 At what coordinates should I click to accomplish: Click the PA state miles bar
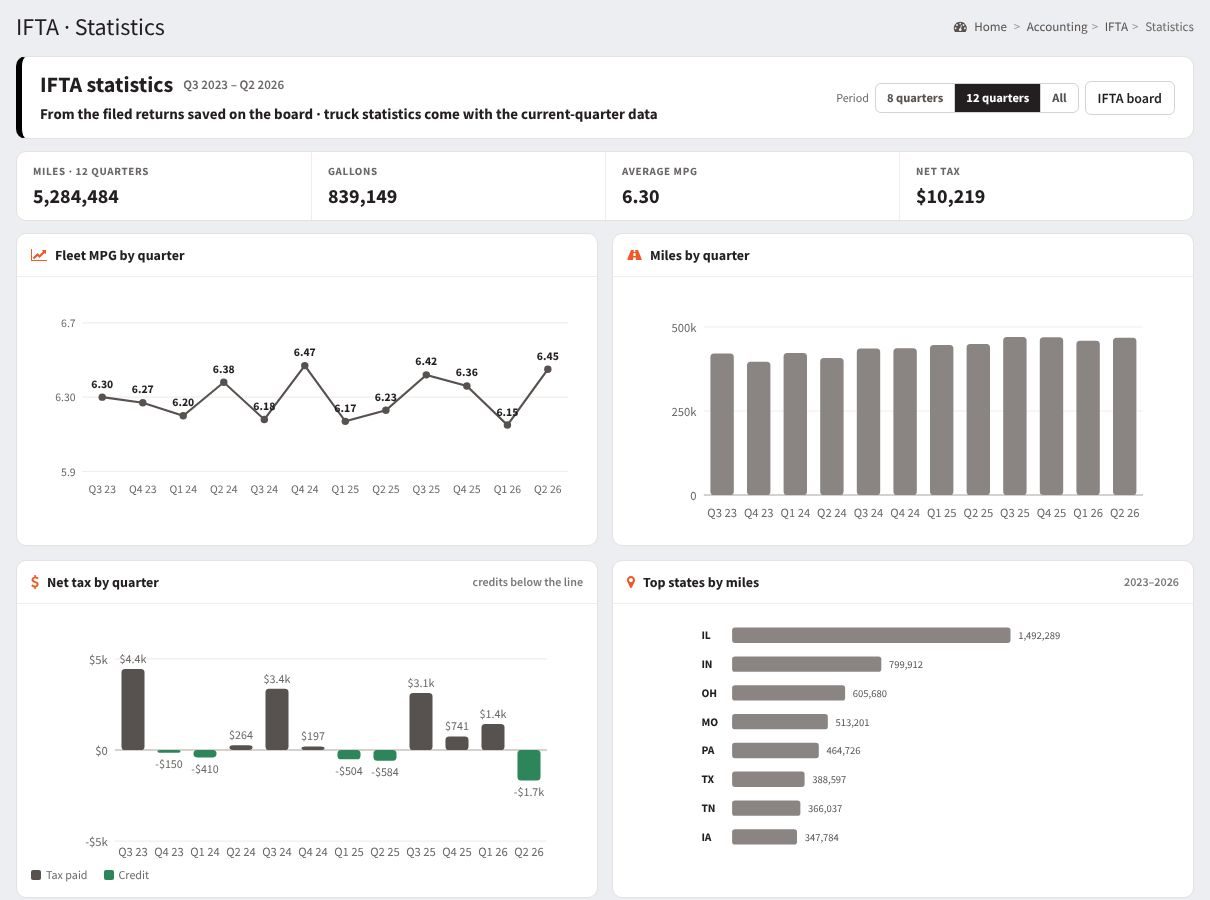775,750
